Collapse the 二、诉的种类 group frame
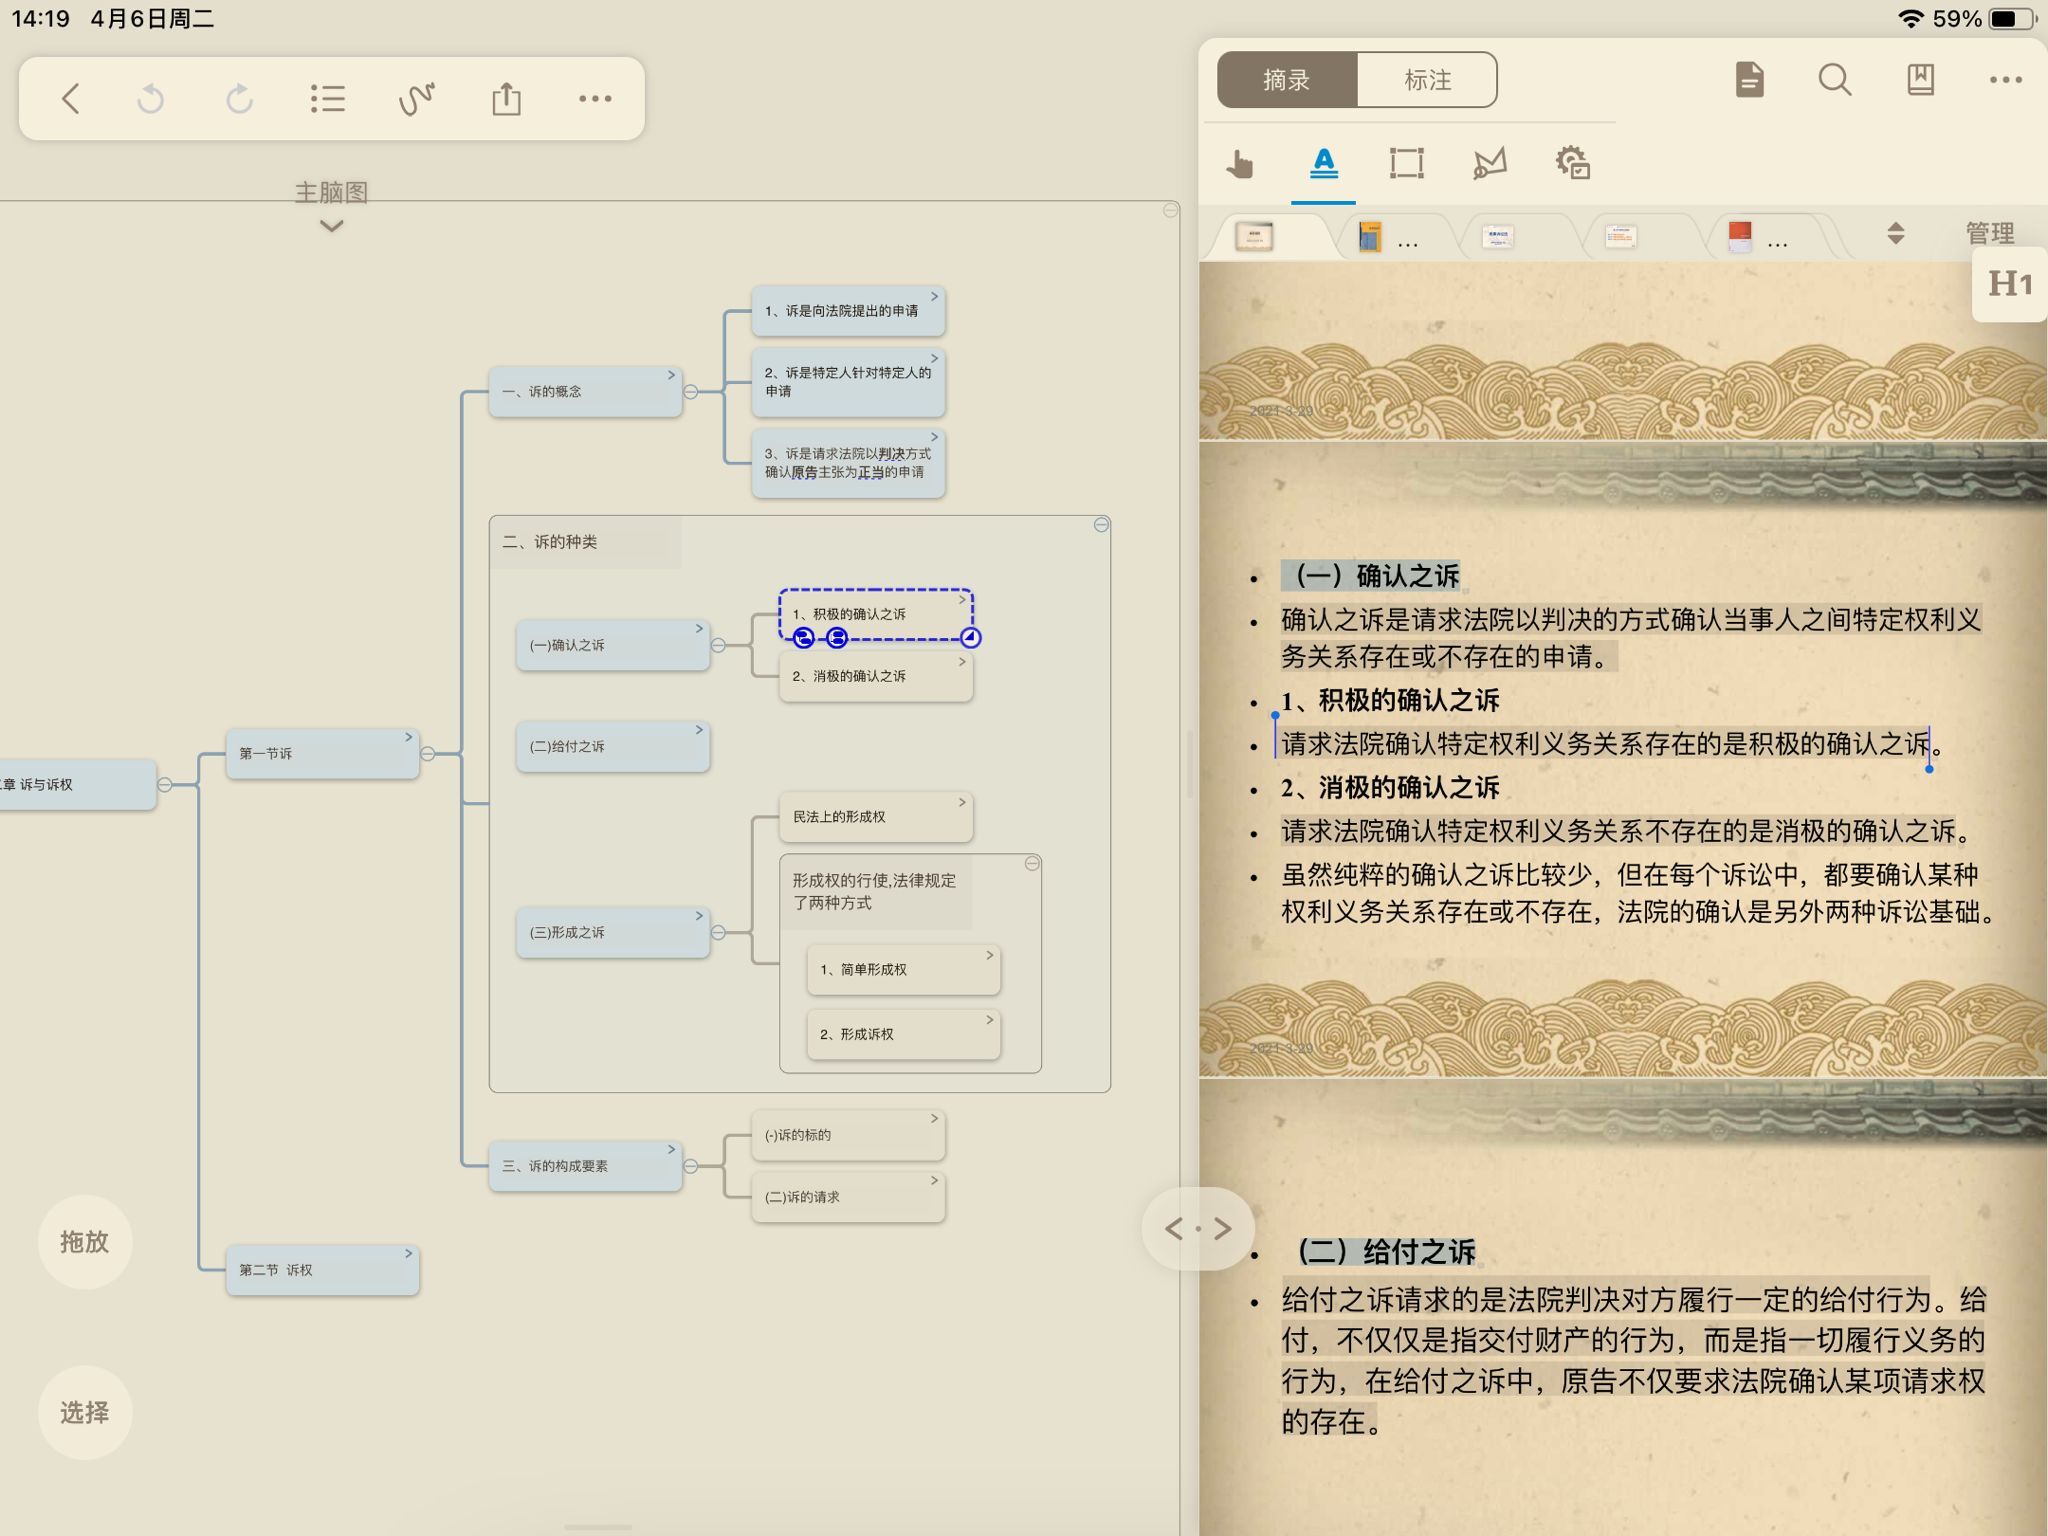 (x=1101, y=525)
